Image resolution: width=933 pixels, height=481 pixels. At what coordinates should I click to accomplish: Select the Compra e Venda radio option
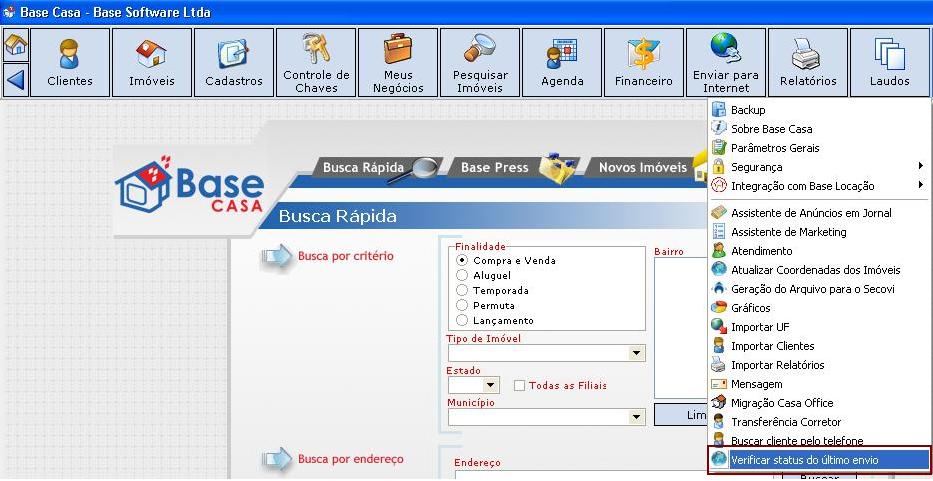pyautogui.click(x=462, y=260)
